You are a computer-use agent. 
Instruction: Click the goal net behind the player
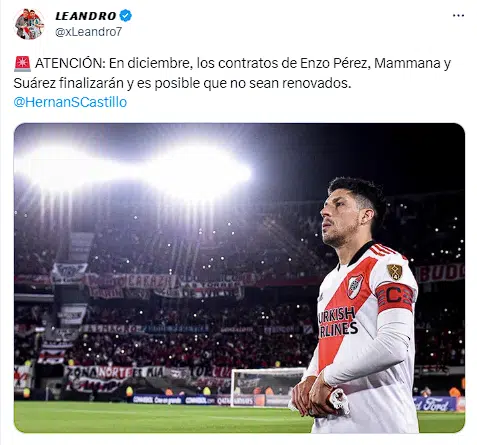[x=265, y=387]
